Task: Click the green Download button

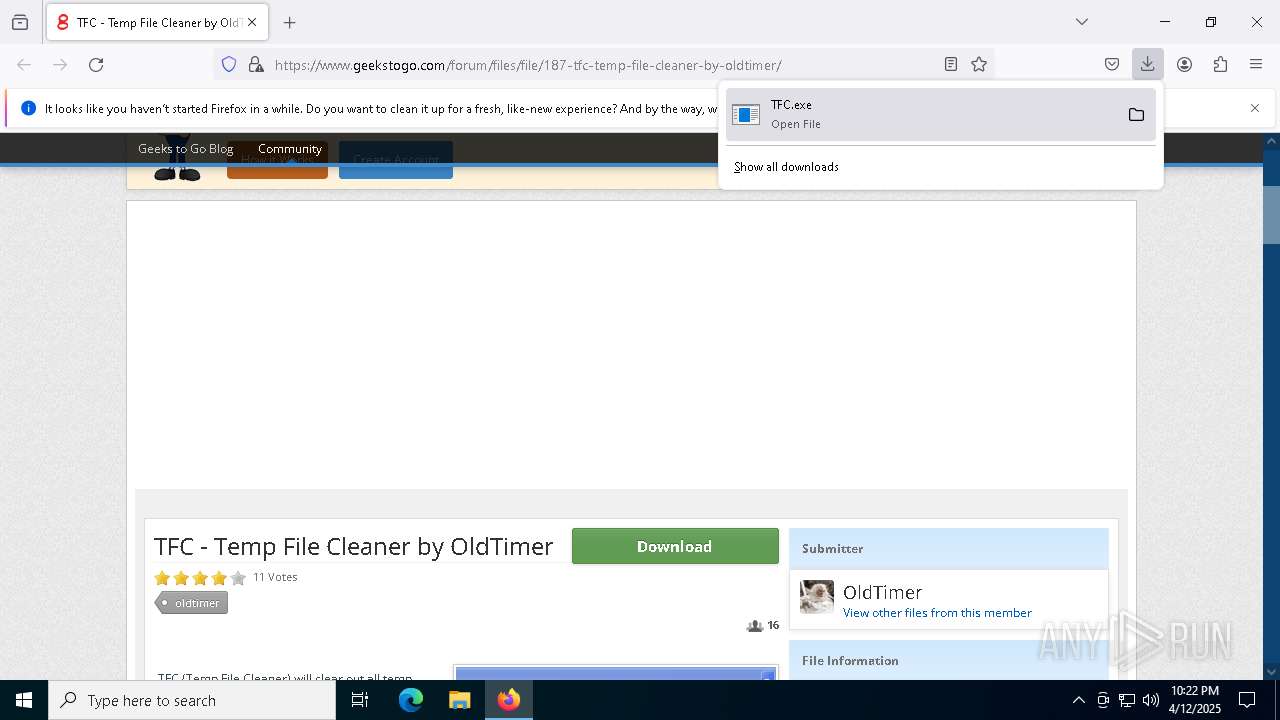Action: [675, 546]
